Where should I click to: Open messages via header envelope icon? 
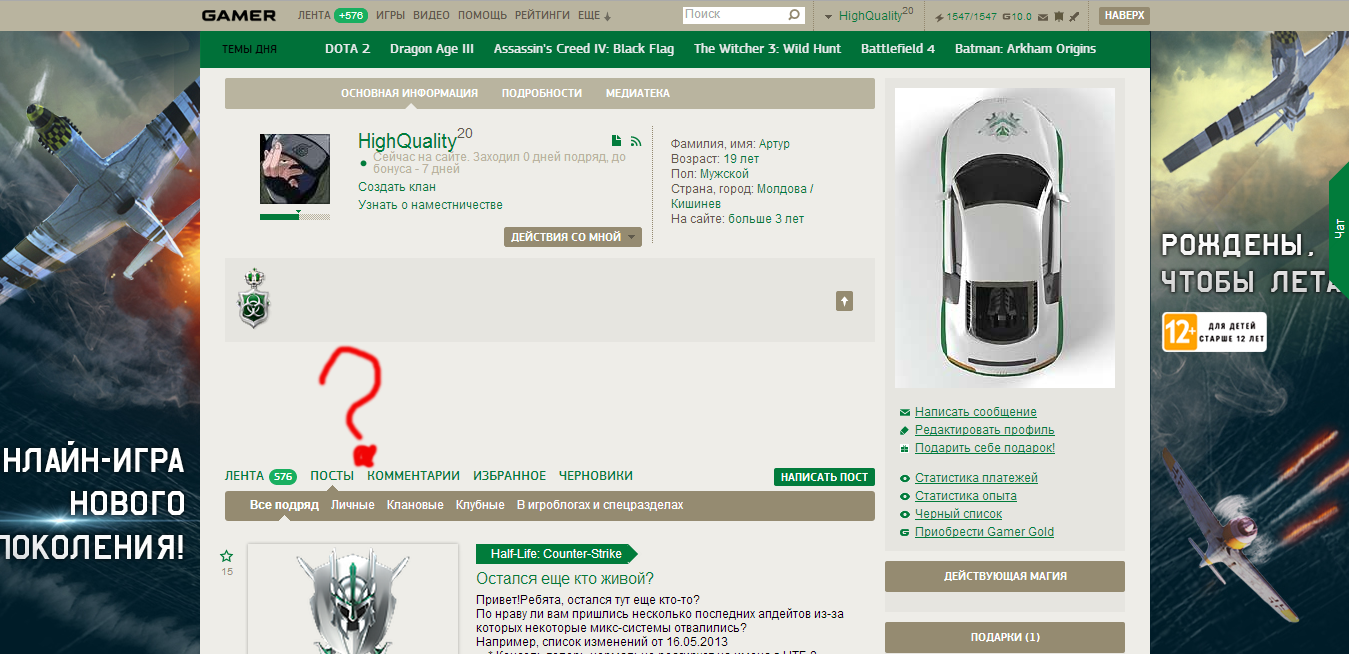(1044, 16)
